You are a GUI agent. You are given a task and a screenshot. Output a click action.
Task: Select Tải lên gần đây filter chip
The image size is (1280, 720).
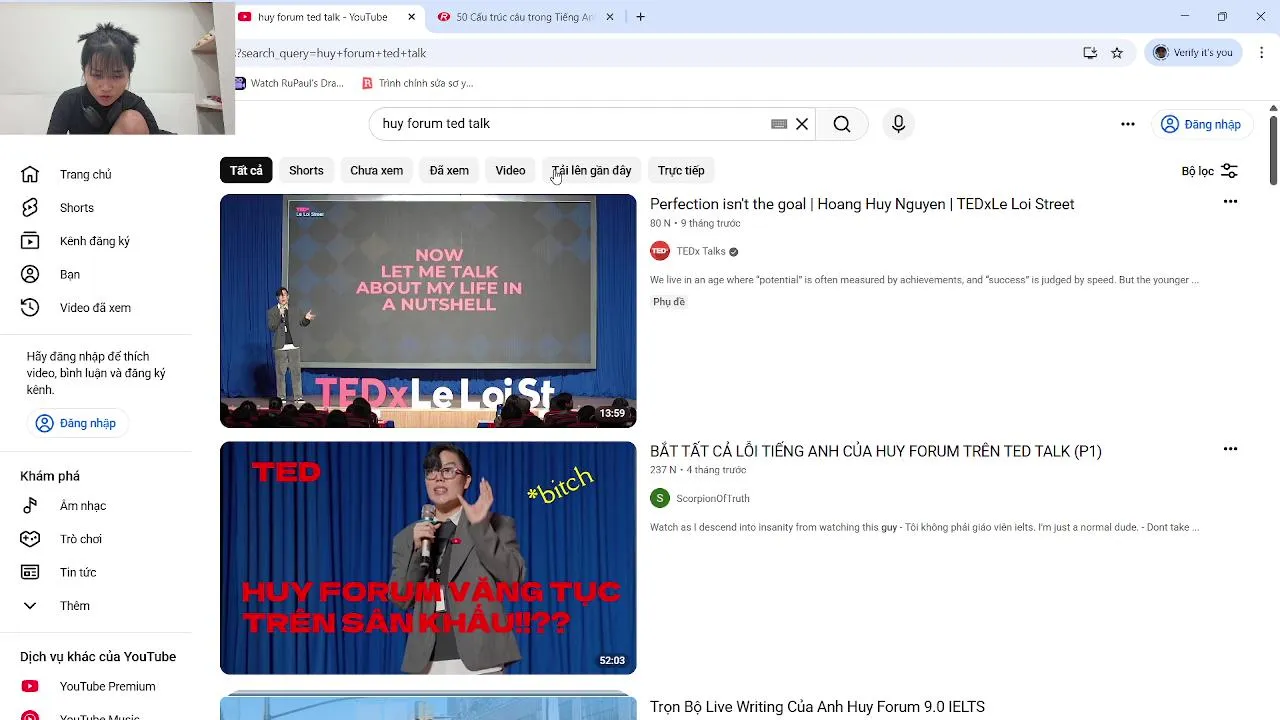pos(591,170)
